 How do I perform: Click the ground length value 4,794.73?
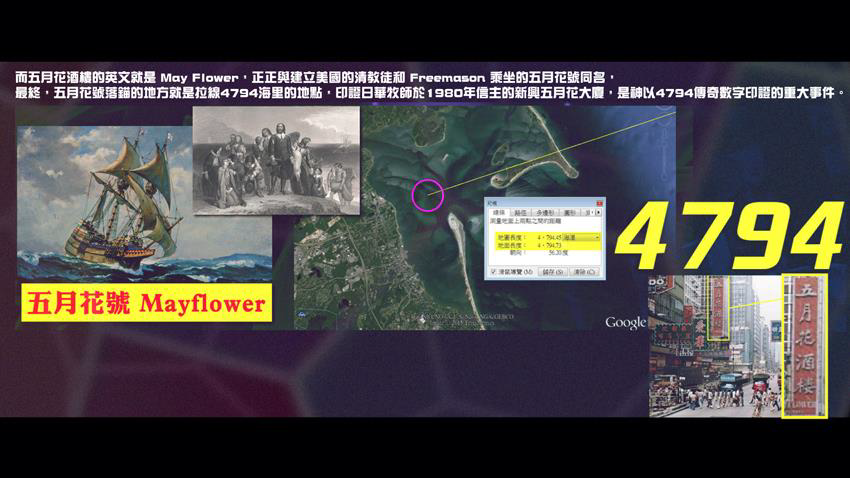tap(549, 246)
